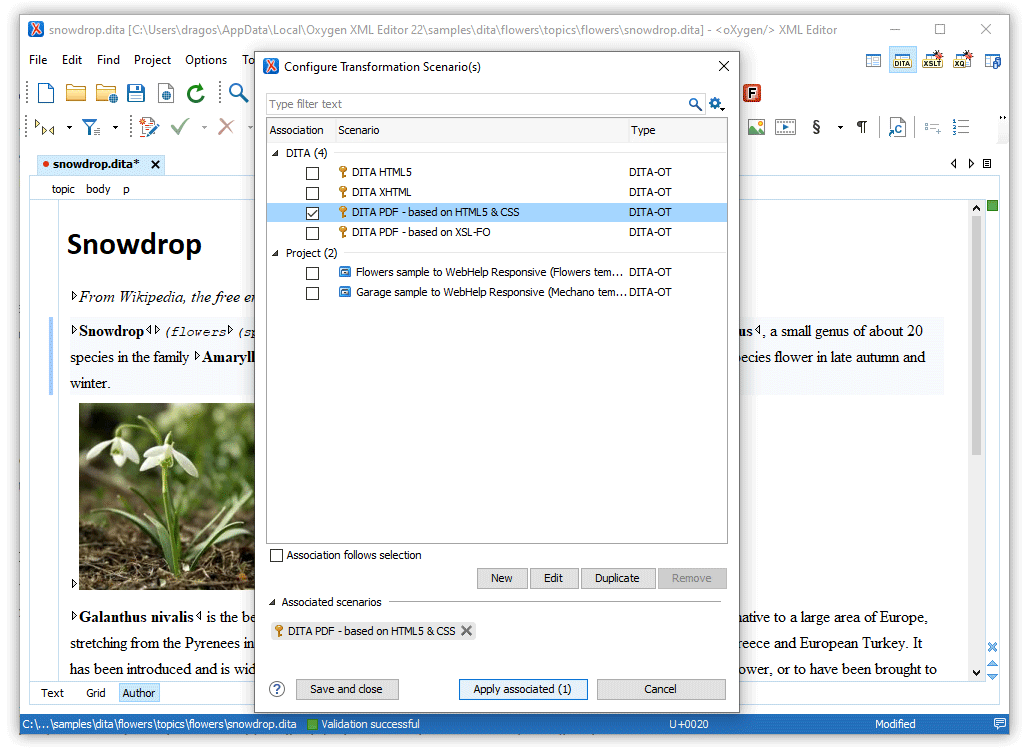Click the insert media object icon

tap(785, 127)
